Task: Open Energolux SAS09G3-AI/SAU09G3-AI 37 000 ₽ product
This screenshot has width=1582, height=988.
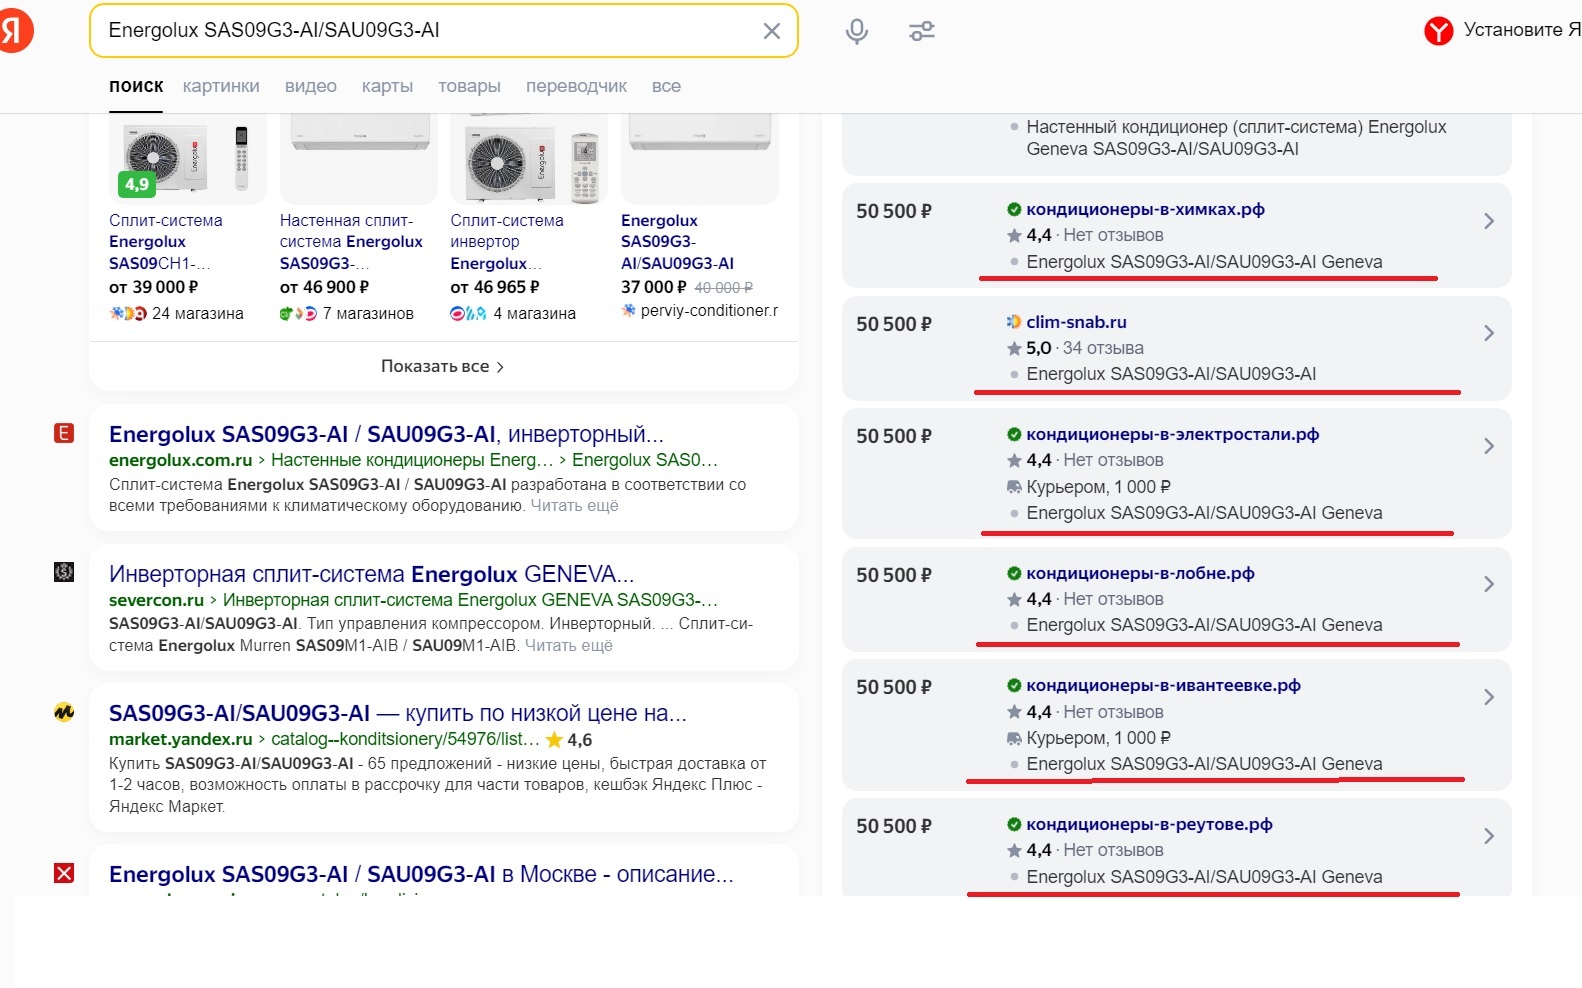Action: coord(677,242)
